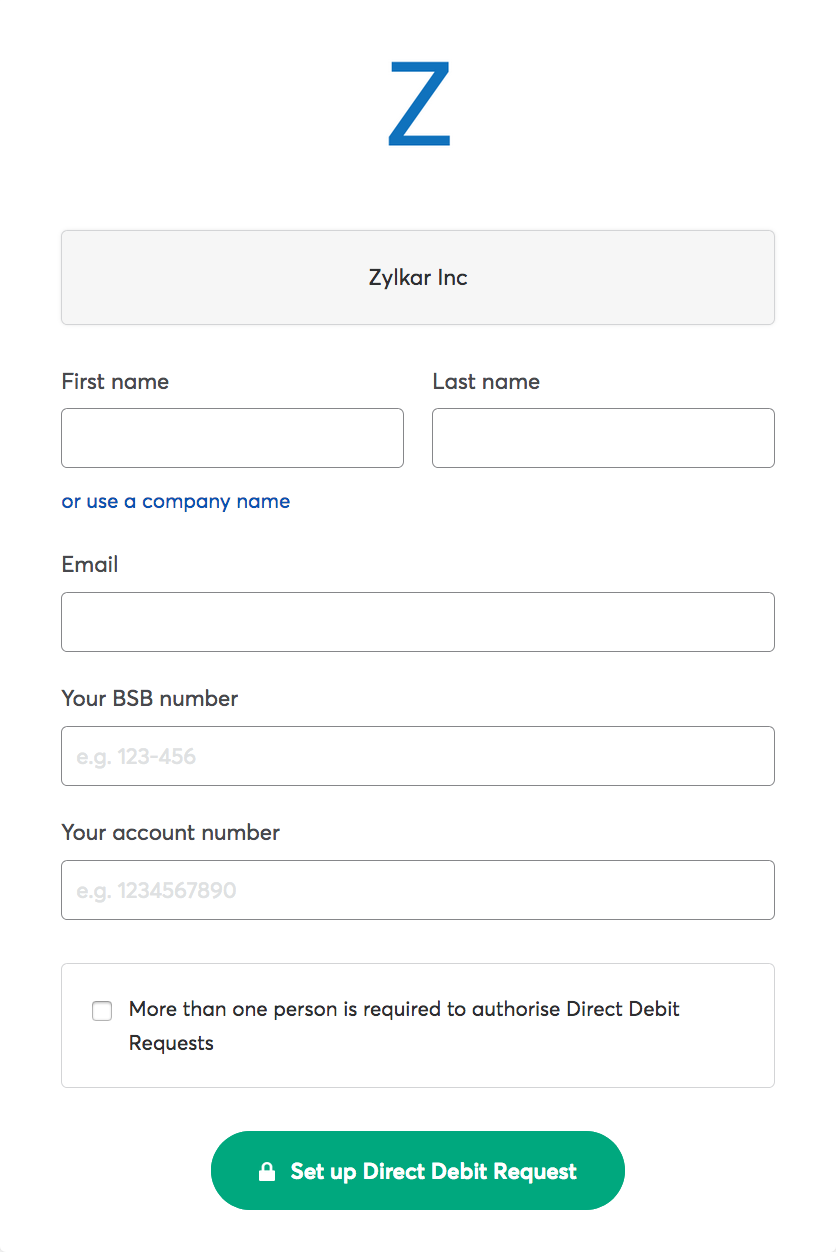Click the 'or use a company name' link
The height and width of the screenshot is (1252, 836).
coord(176,501)
